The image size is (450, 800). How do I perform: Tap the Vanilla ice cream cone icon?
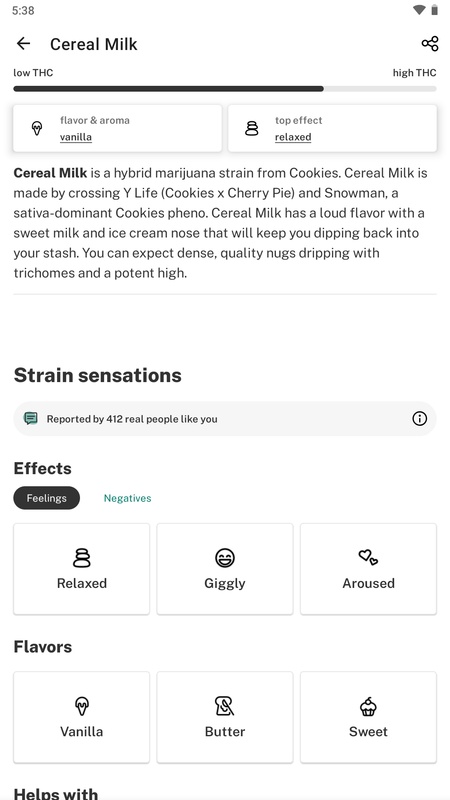pos(82,707)
